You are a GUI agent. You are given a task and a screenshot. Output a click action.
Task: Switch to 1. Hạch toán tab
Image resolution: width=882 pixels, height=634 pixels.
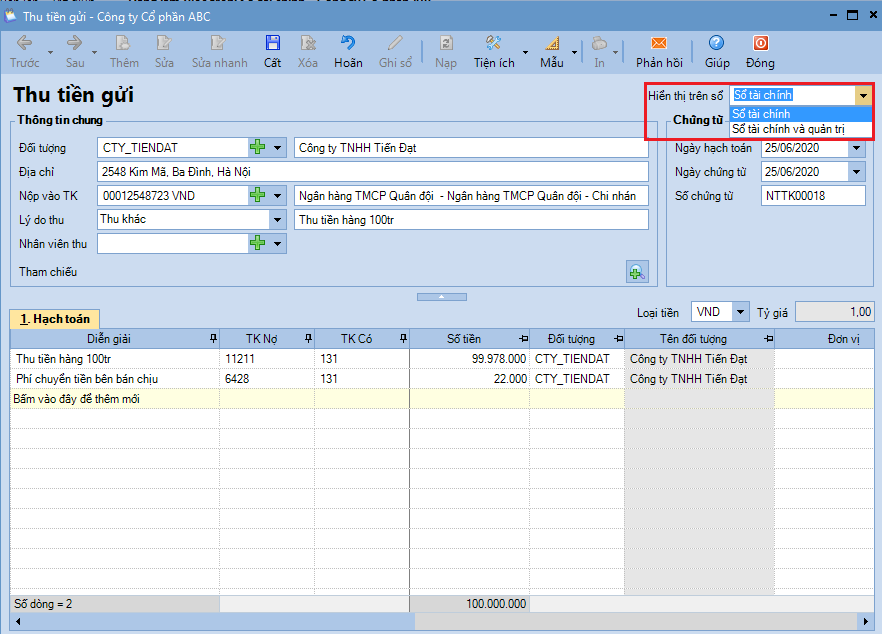pyautogui.click(x=55, y=319)
